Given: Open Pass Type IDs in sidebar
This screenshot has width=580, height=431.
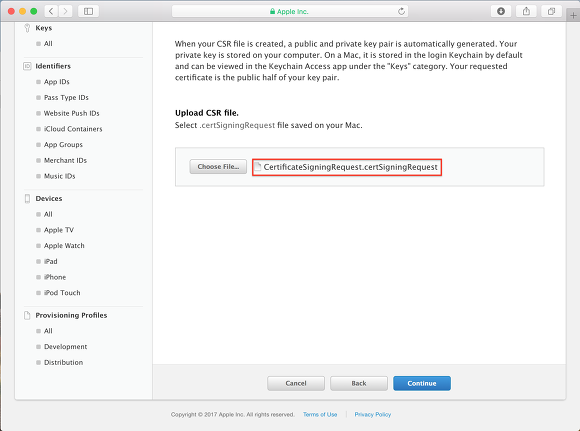Looking at the screenshot, I should tap(66, 98).
